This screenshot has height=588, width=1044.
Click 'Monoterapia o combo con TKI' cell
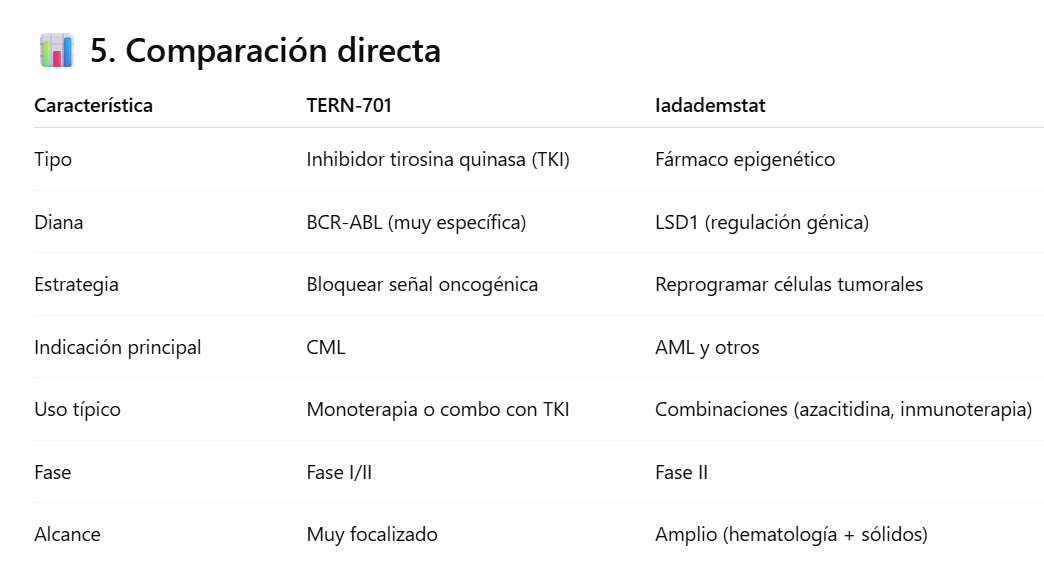coord(438,409)
